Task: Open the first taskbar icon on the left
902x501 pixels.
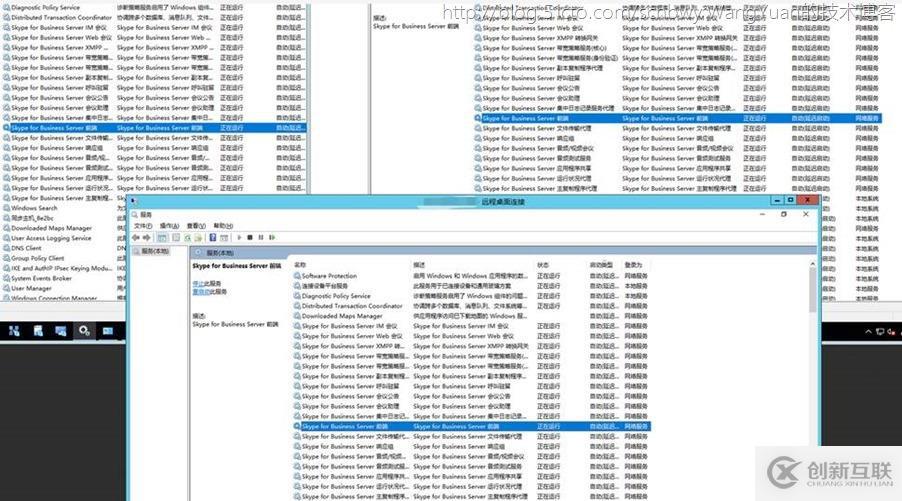Action: pos(14,331)
